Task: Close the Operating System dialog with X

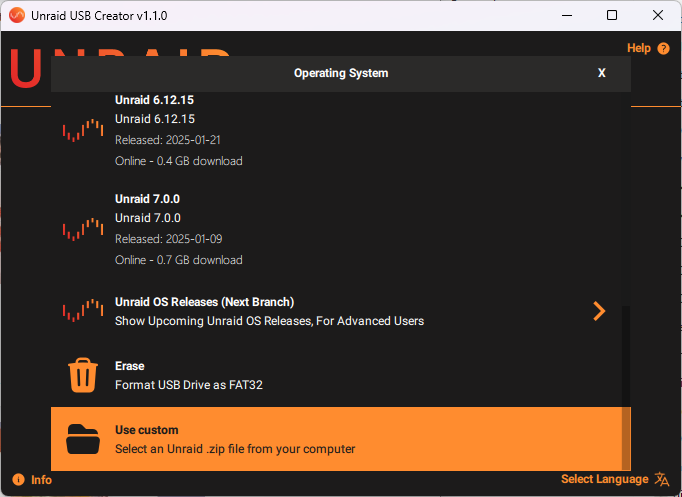Action: (x=602, y=73)
